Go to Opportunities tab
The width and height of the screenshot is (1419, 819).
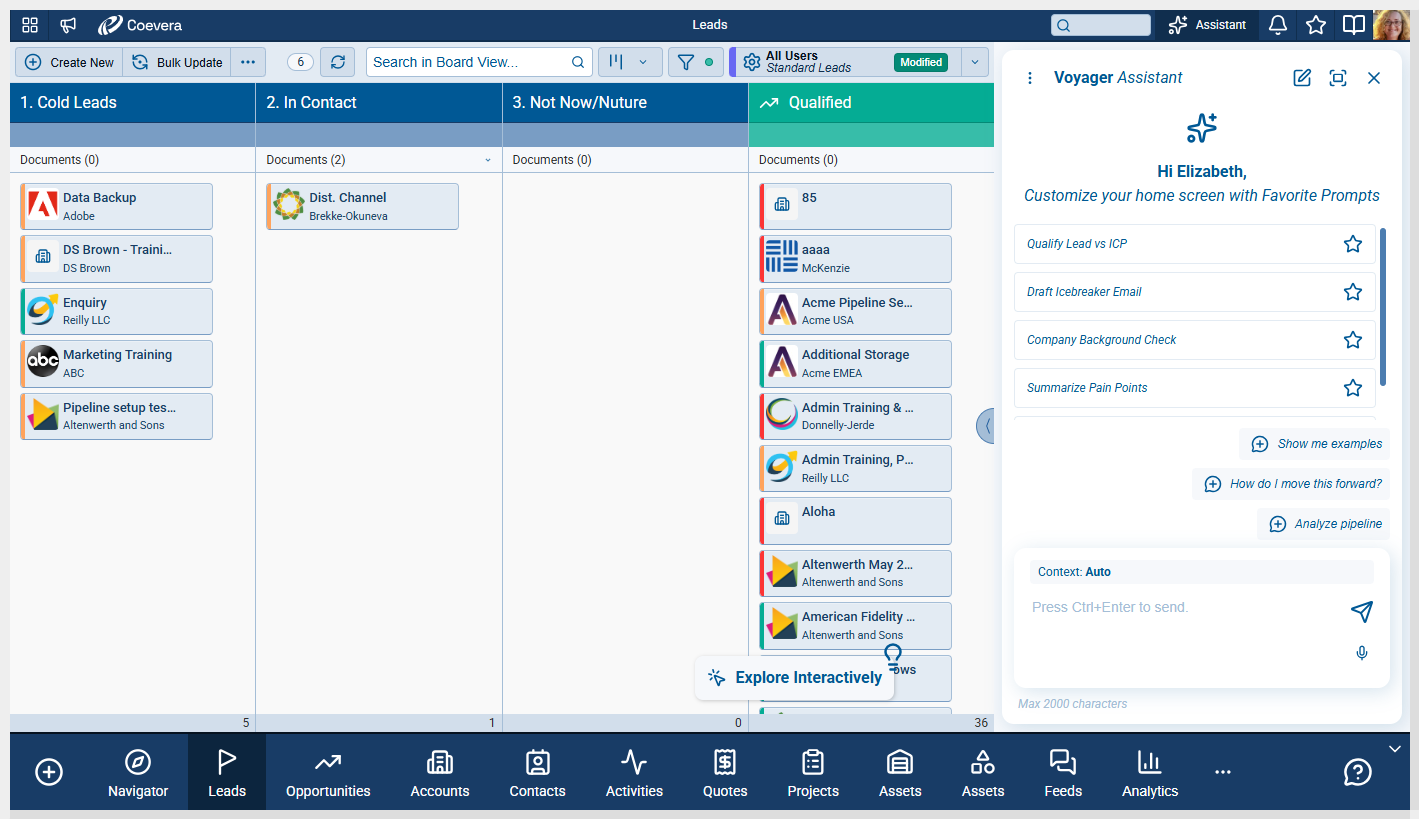point(328,773)
